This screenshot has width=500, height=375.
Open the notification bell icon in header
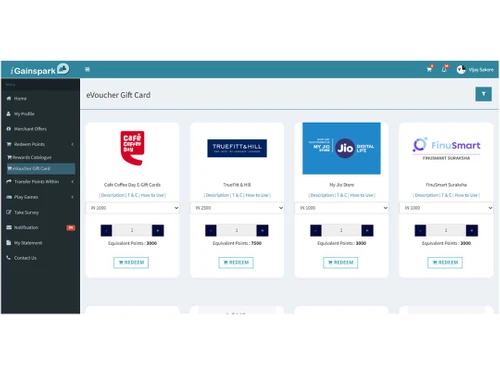coord(444,69)
